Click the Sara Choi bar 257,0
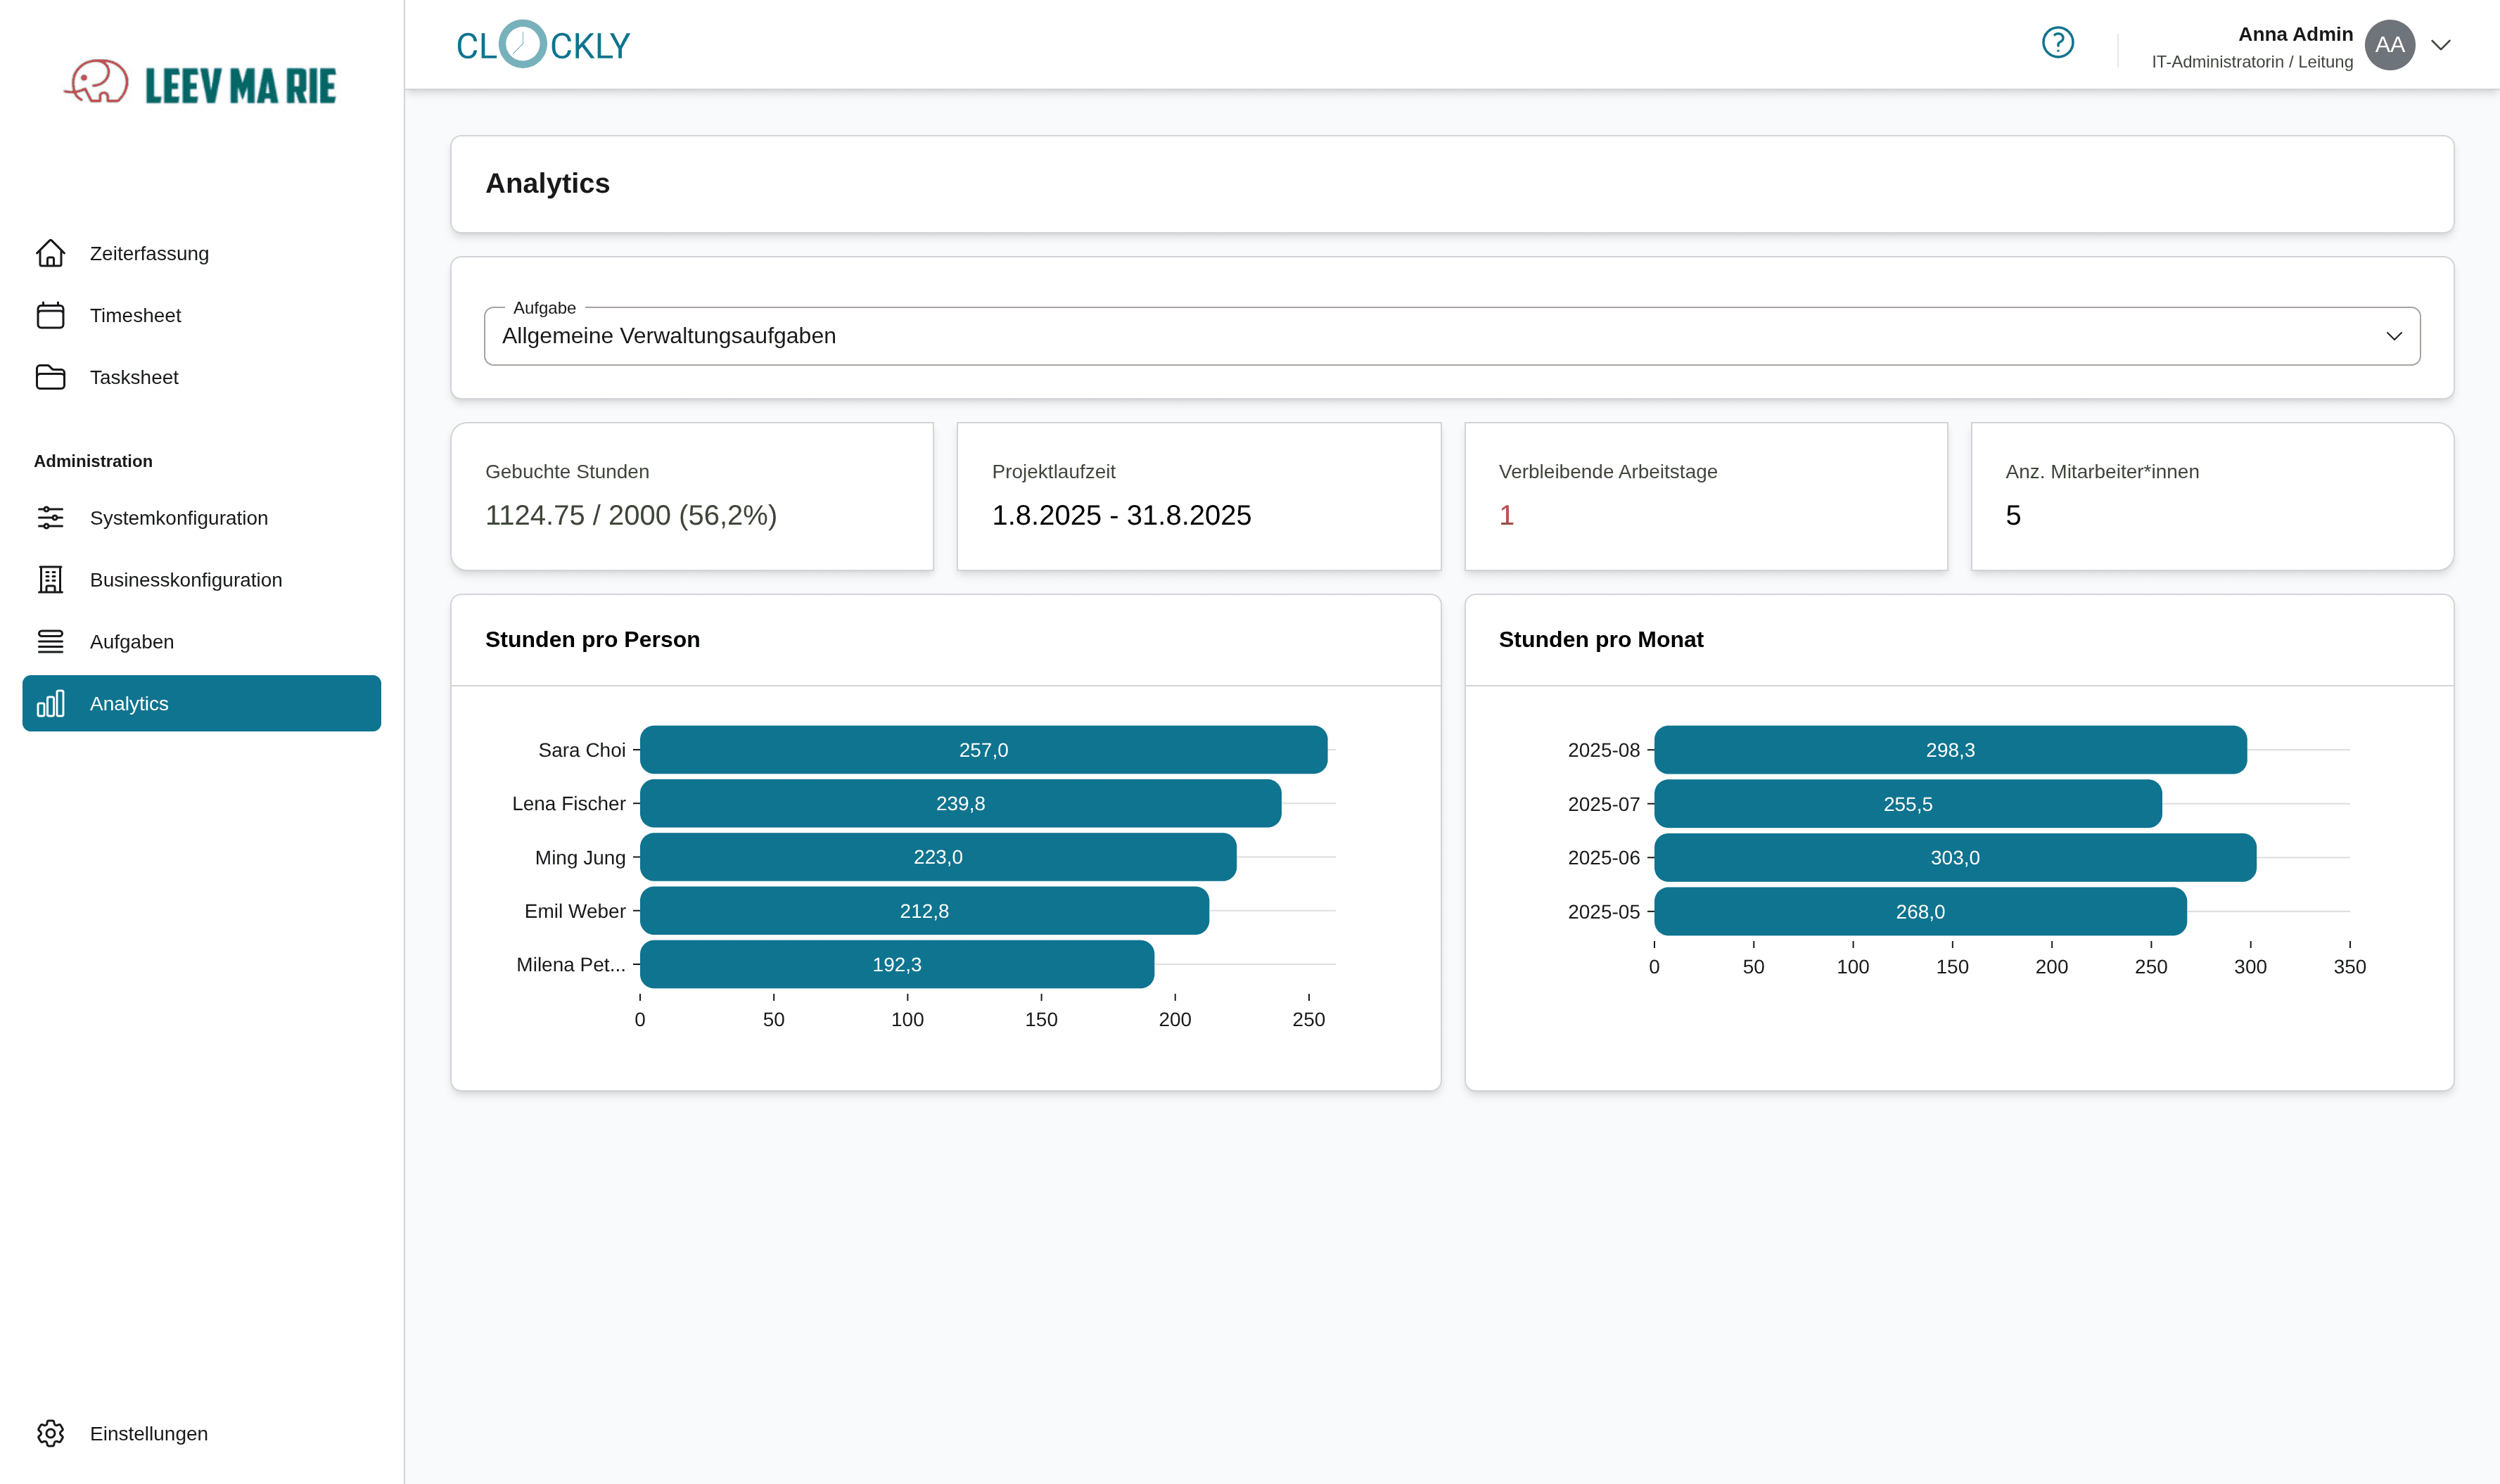 pyautogui.click(x=983, y=750)
